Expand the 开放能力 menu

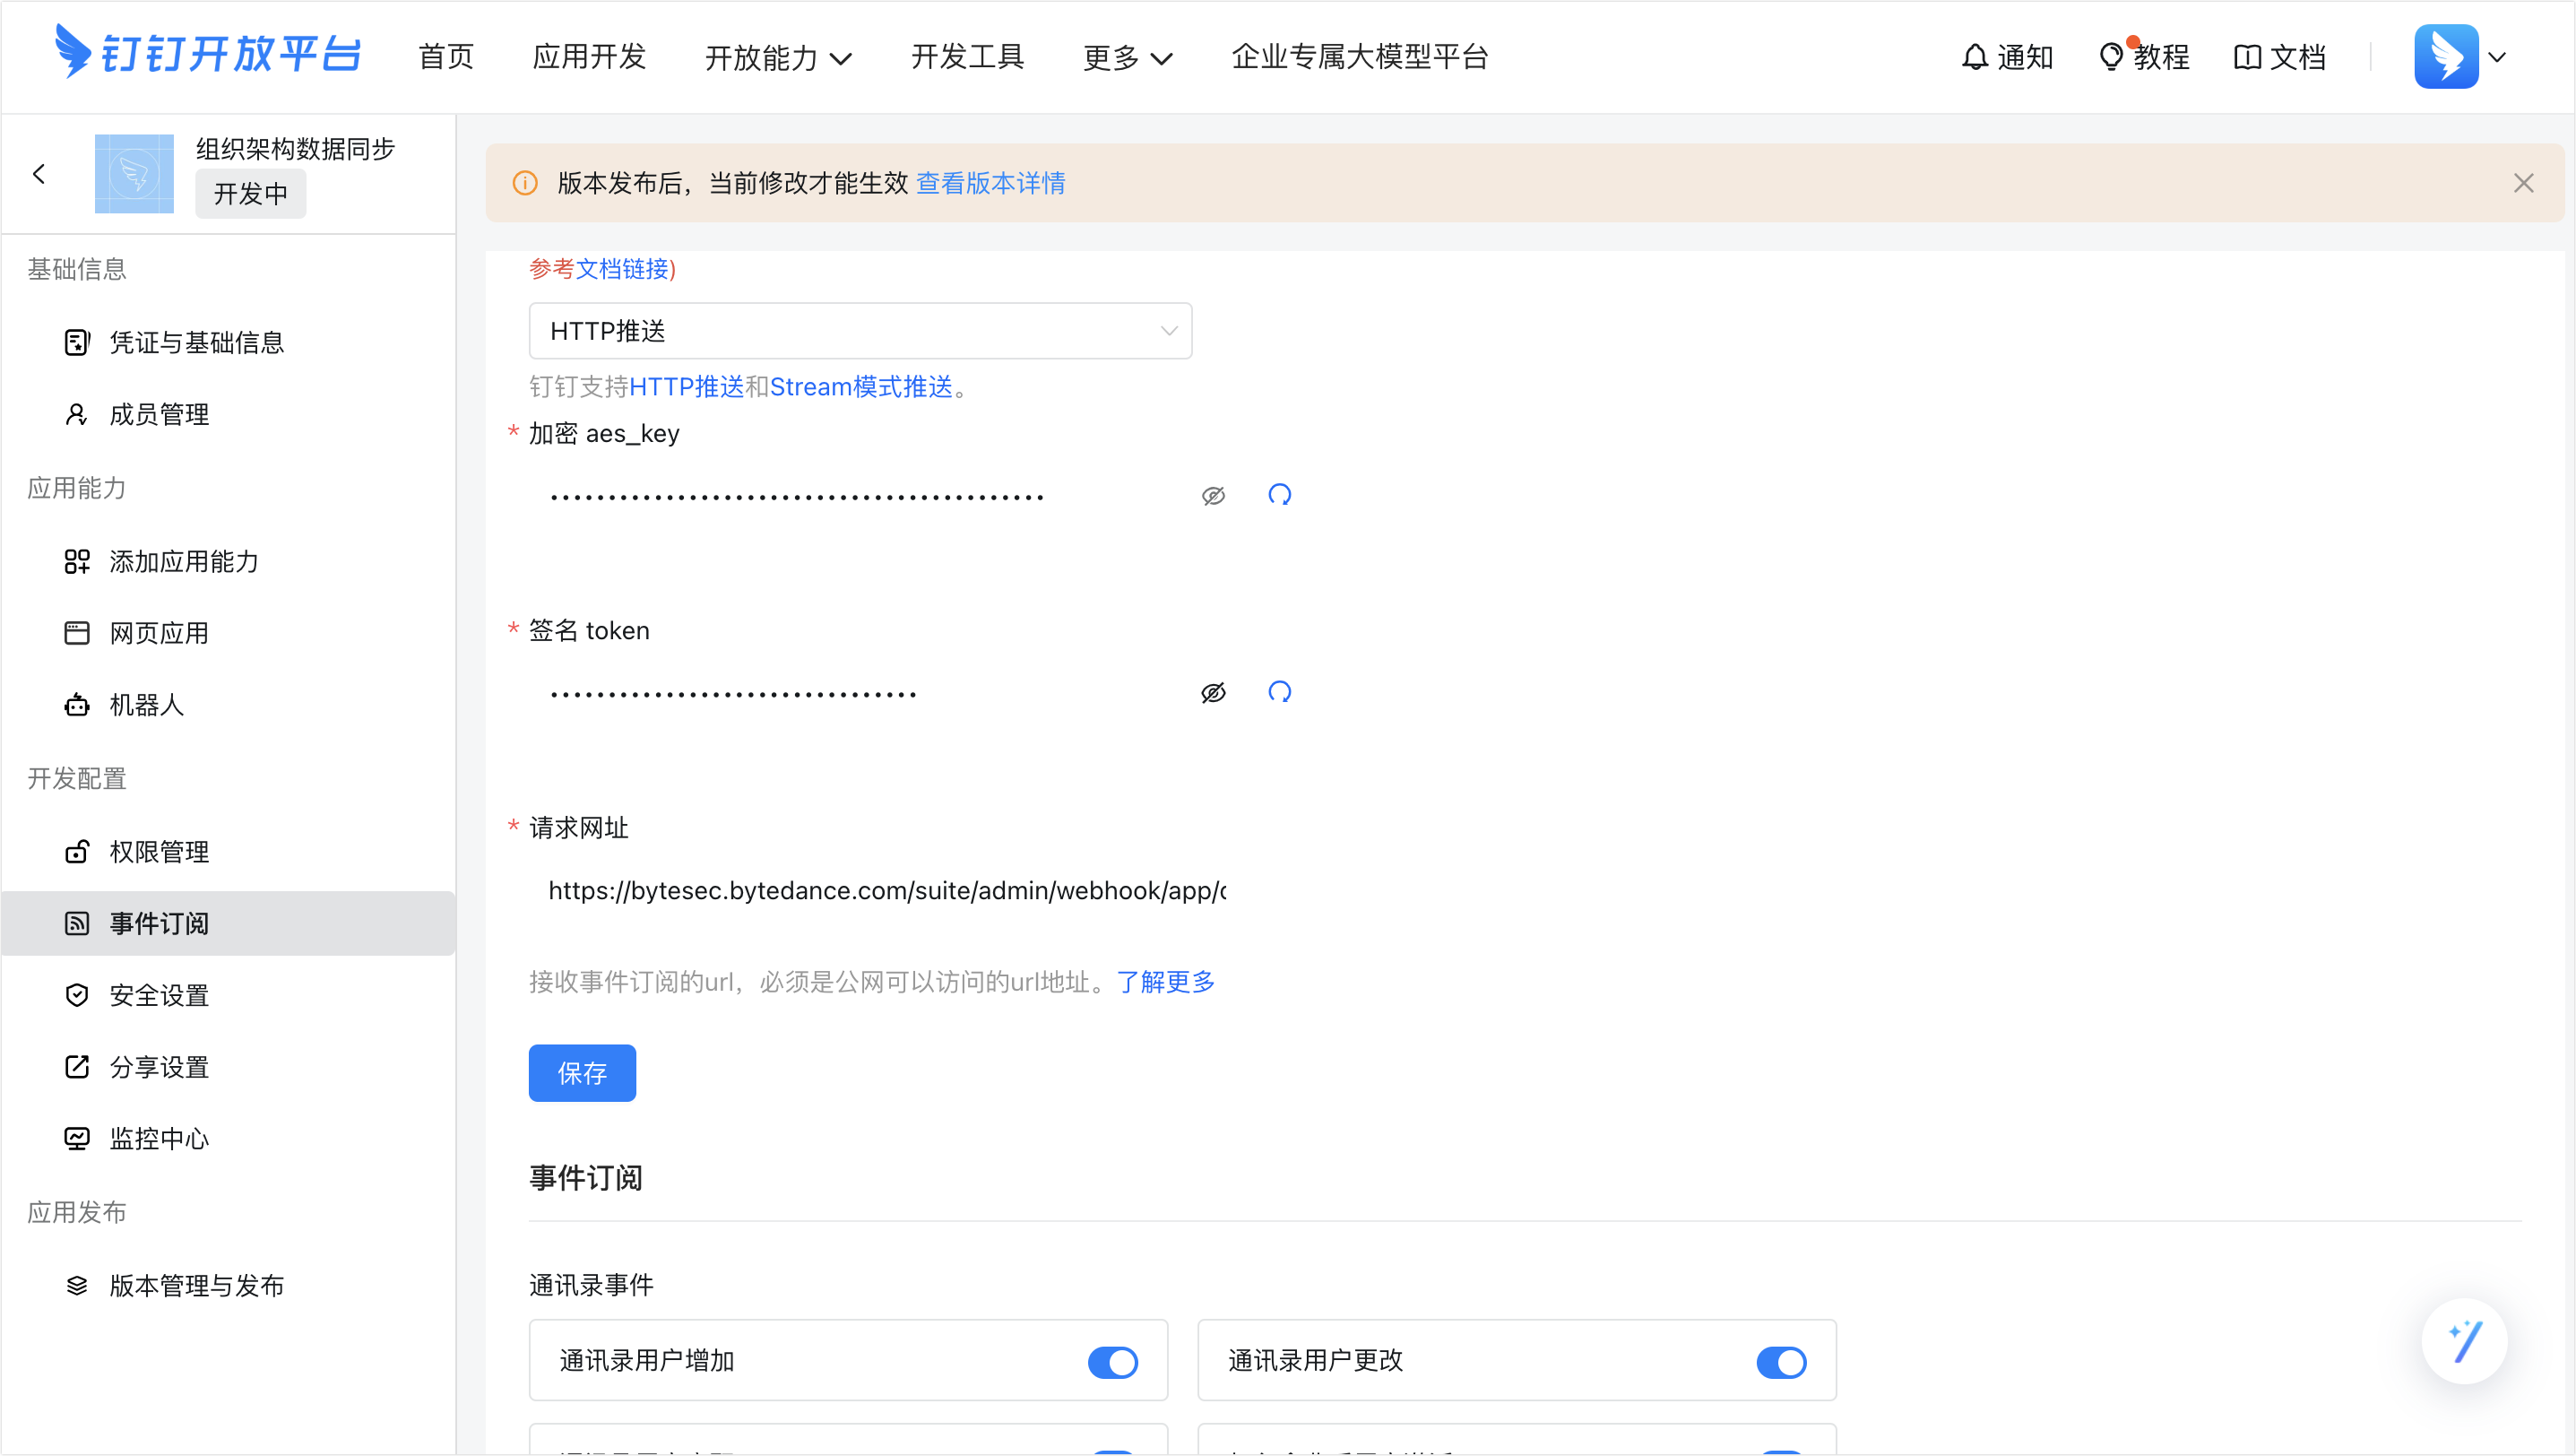[x=778, y=58]
